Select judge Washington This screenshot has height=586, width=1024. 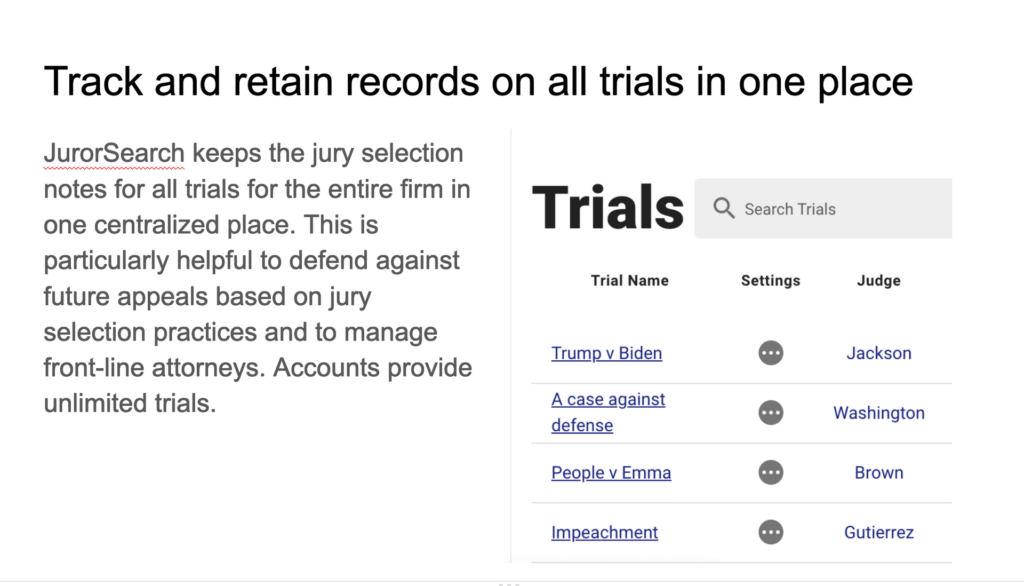(879, 413)
